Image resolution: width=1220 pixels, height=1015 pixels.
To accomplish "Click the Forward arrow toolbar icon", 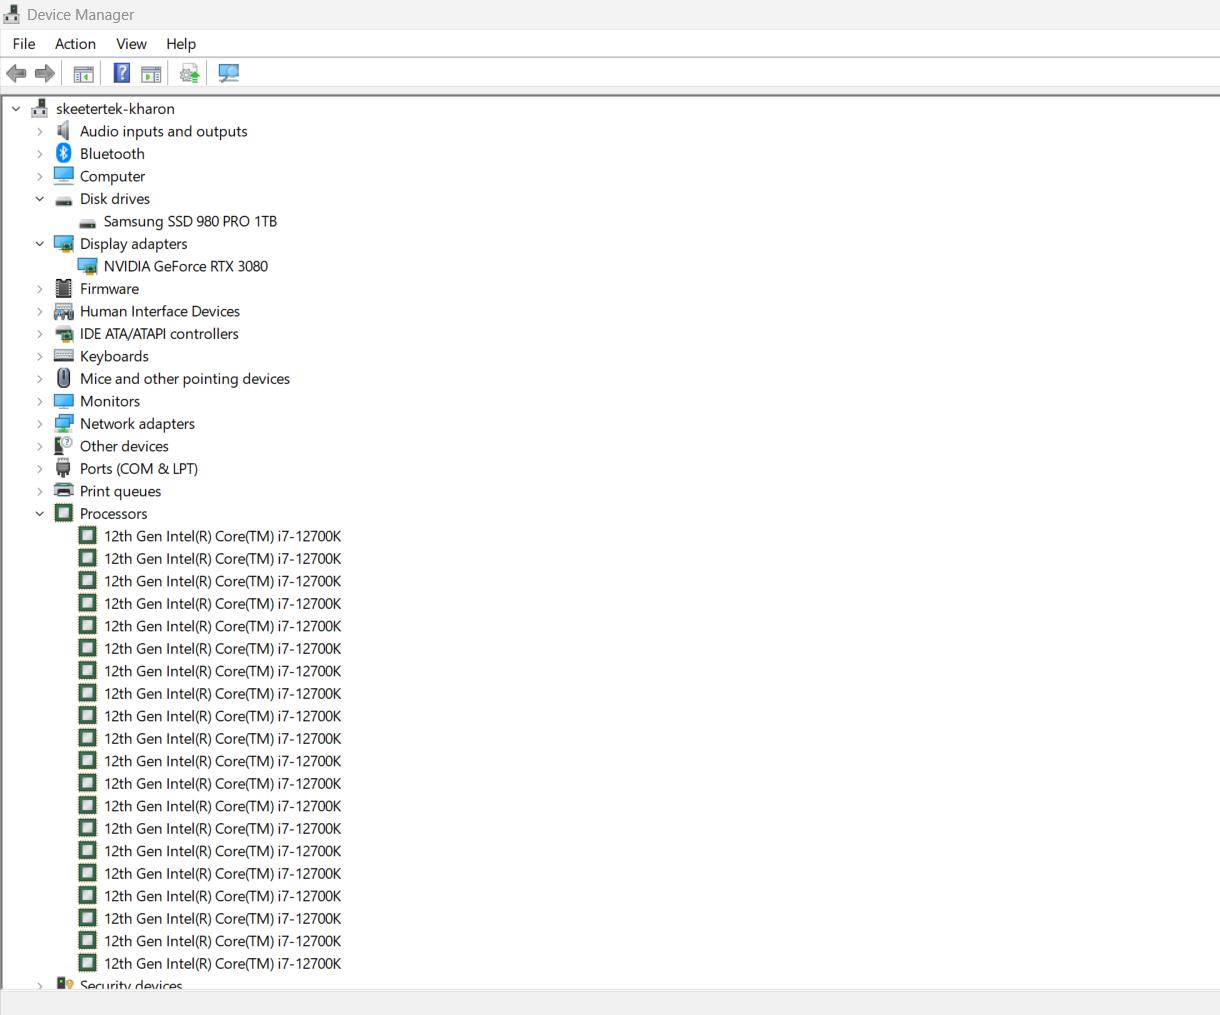I will [45, 73].
